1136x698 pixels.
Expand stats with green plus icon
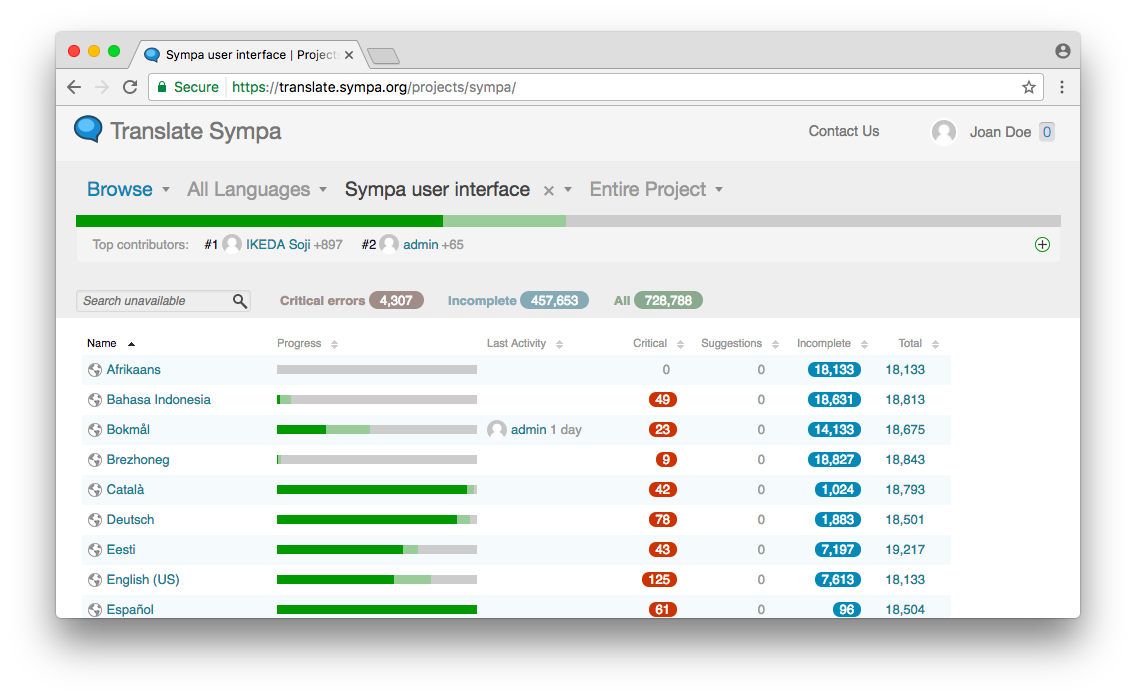coord(1042,244)
